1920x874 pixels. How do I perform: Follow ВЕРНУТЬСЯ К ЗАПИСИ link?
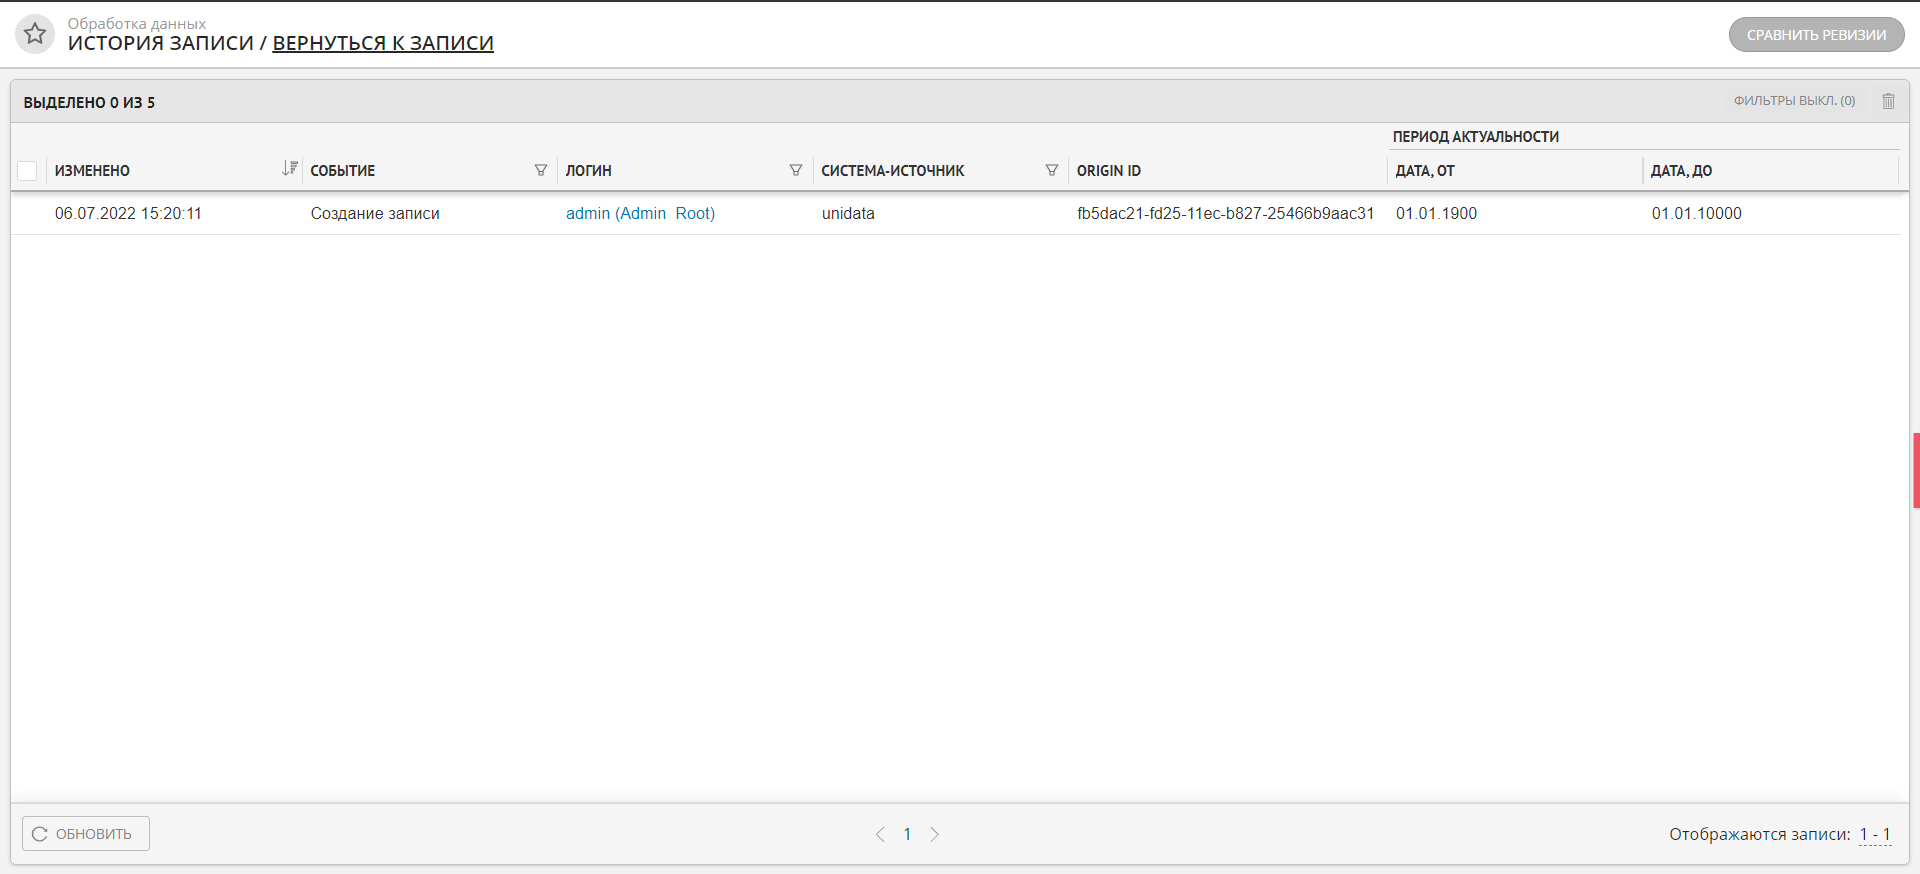tap(383, 43)
